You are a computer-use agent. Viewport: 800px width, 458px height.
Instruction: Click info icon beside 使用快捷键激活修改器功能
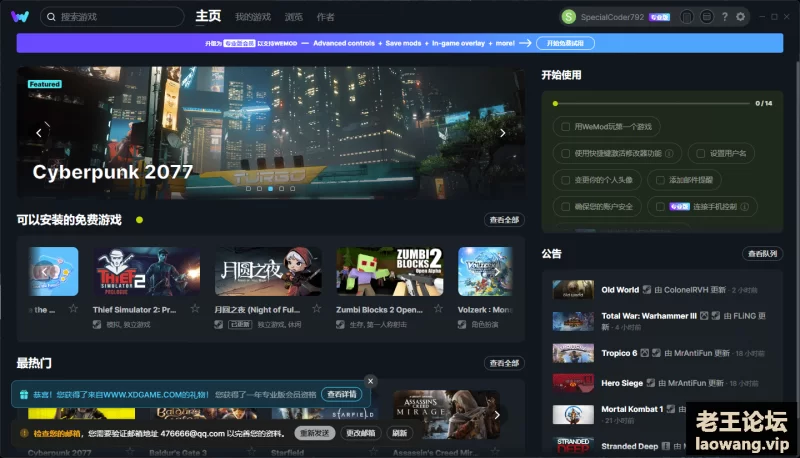click(669, 153)
